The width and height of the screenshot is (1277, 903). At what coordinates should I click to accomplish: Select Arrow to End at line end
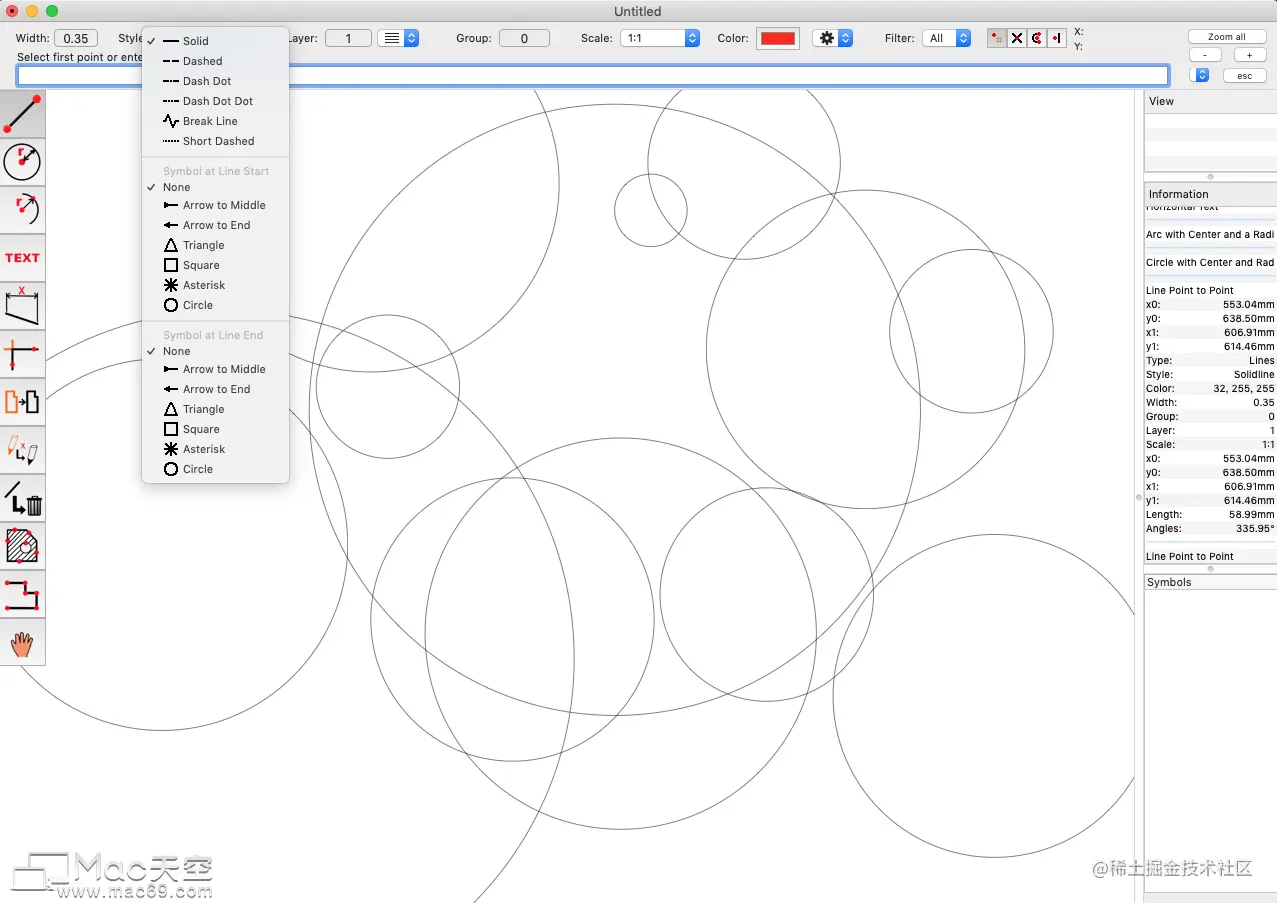[x=215, y=389]
